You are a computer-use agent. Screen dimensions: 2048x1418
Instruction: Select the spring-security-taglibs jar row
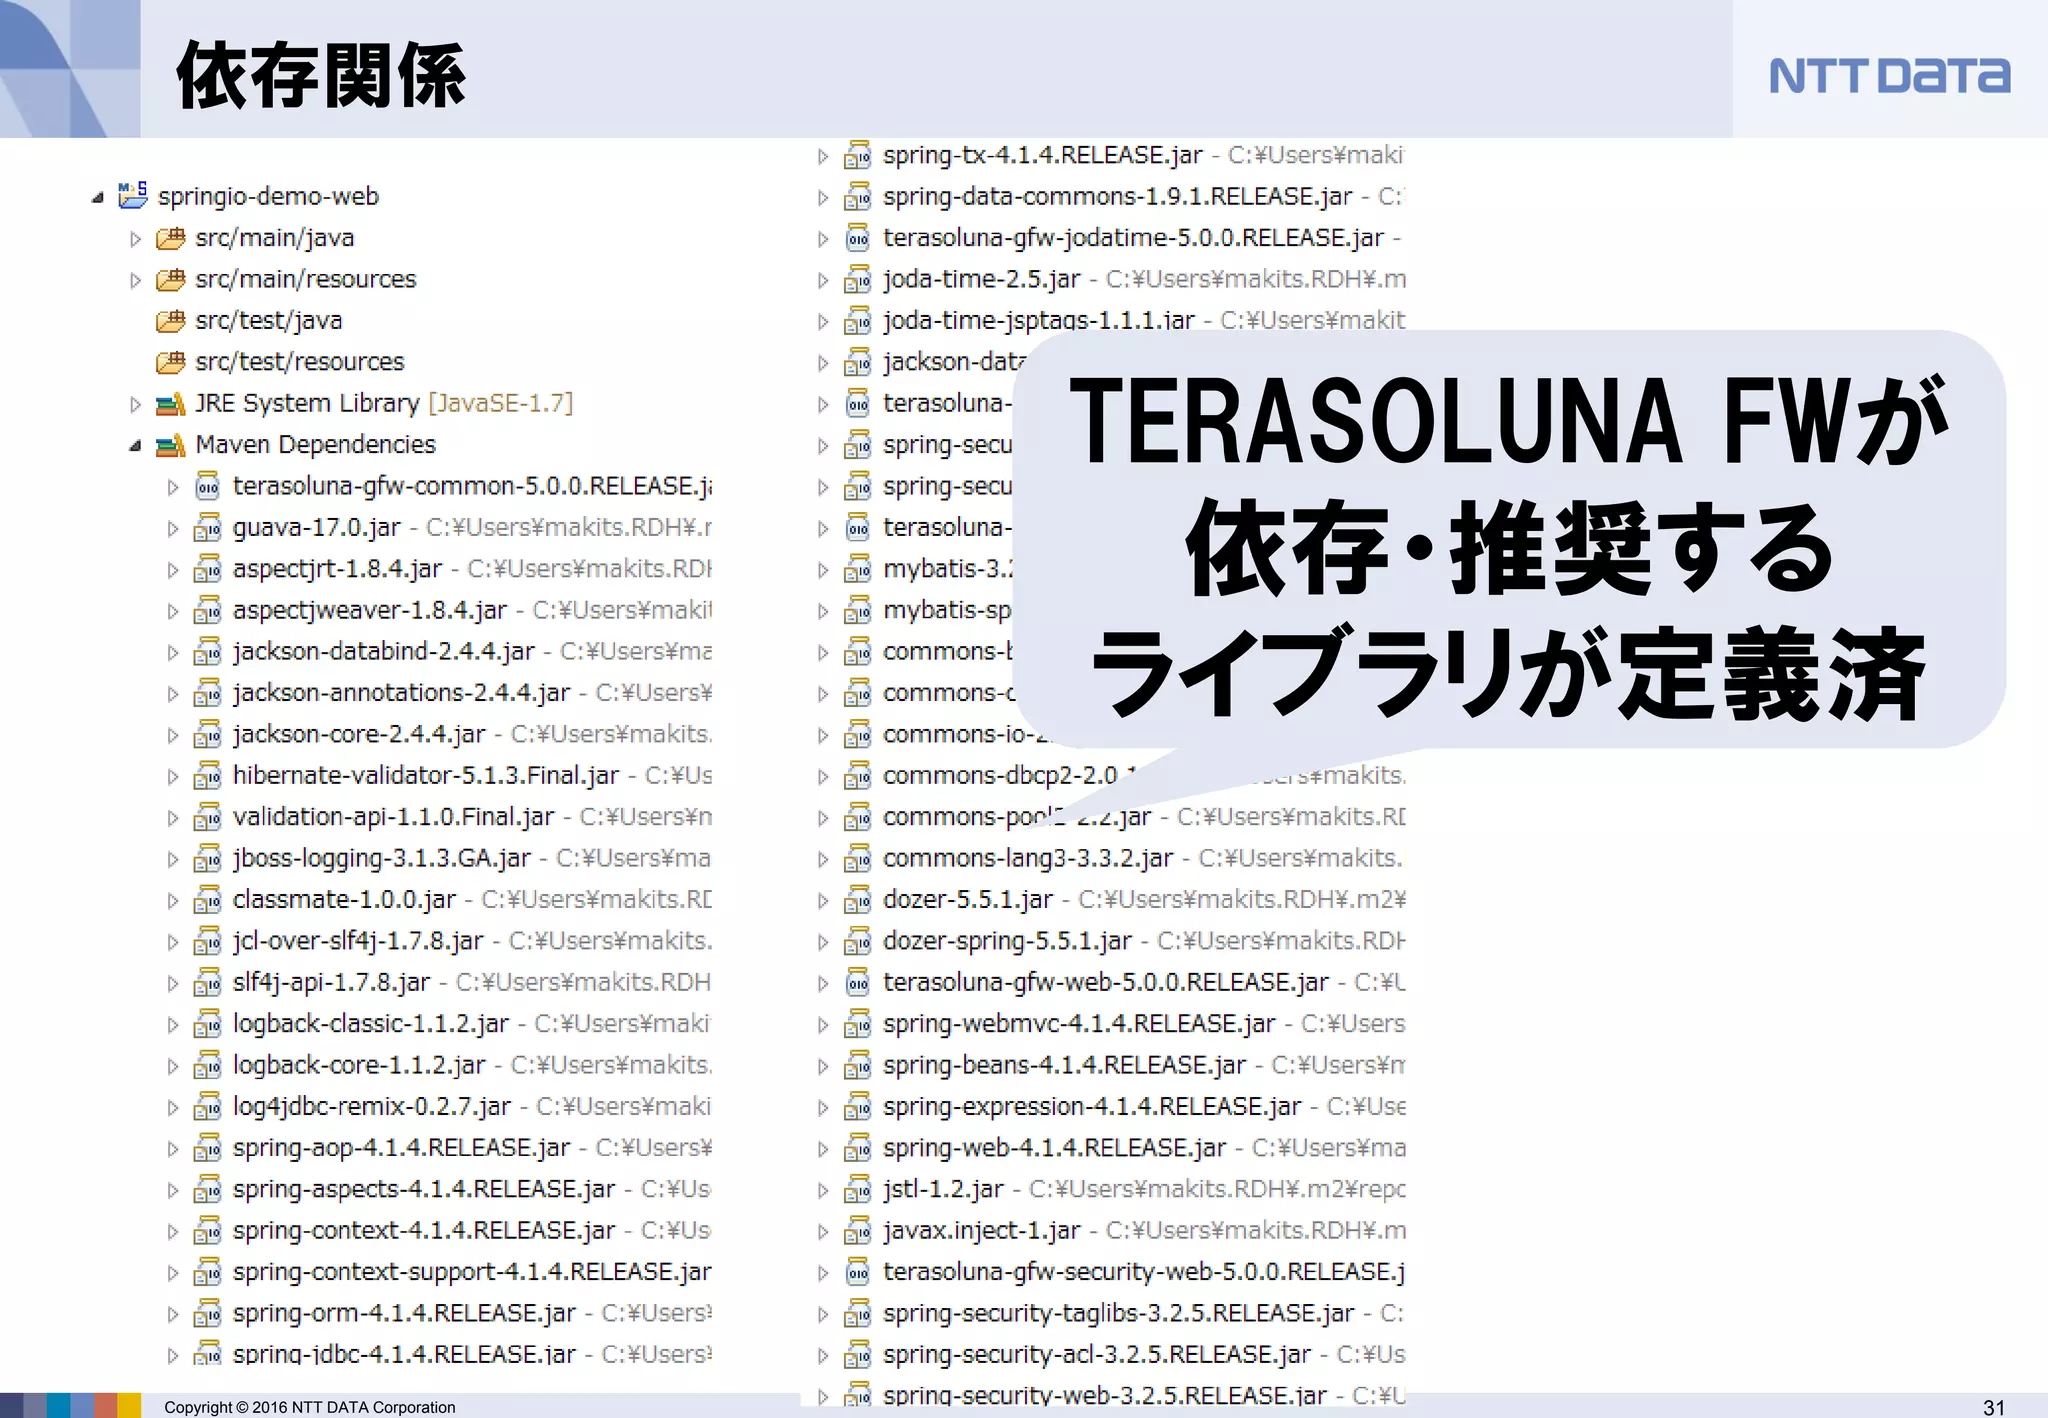click(x=1111, y=1313)
